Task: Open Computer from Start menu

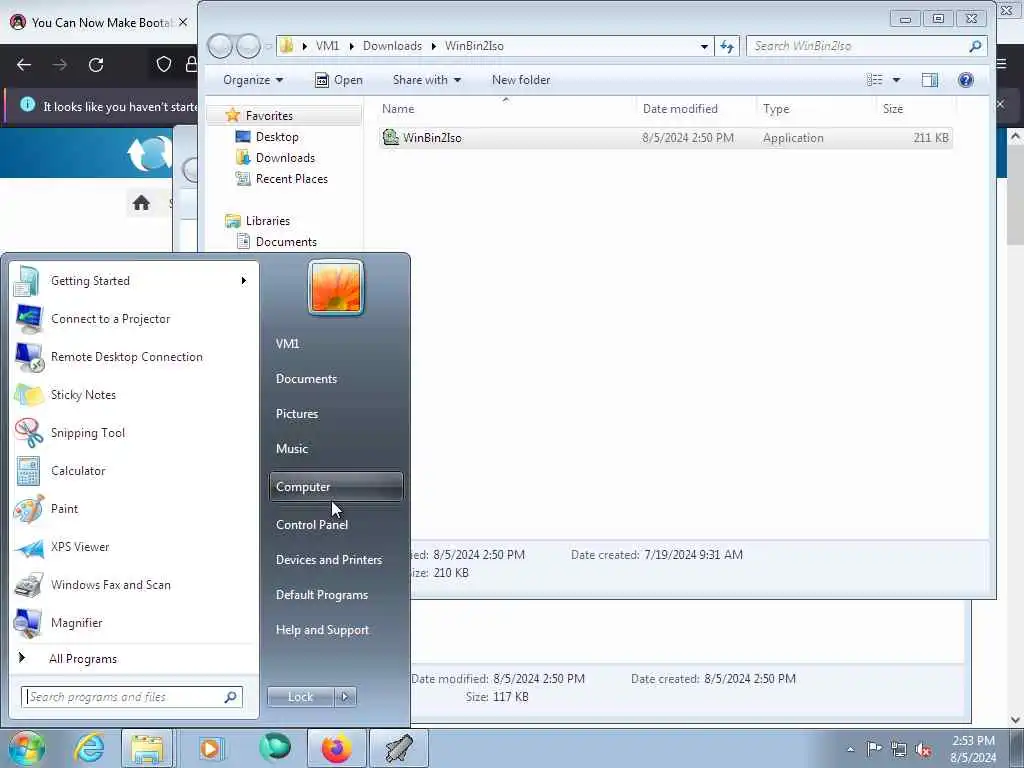Action: coord(336,487)
